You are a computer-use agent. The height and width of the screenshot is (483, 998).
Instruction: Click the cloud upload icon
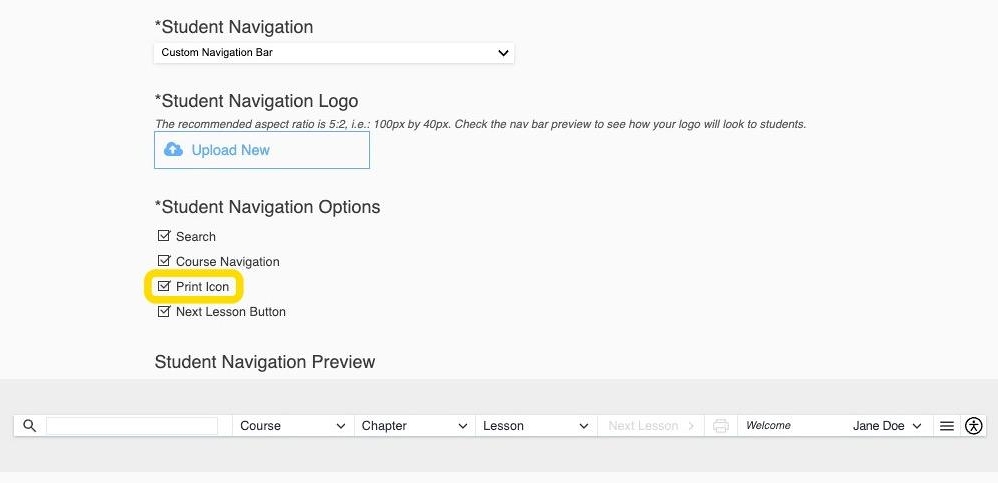[174, 150]
